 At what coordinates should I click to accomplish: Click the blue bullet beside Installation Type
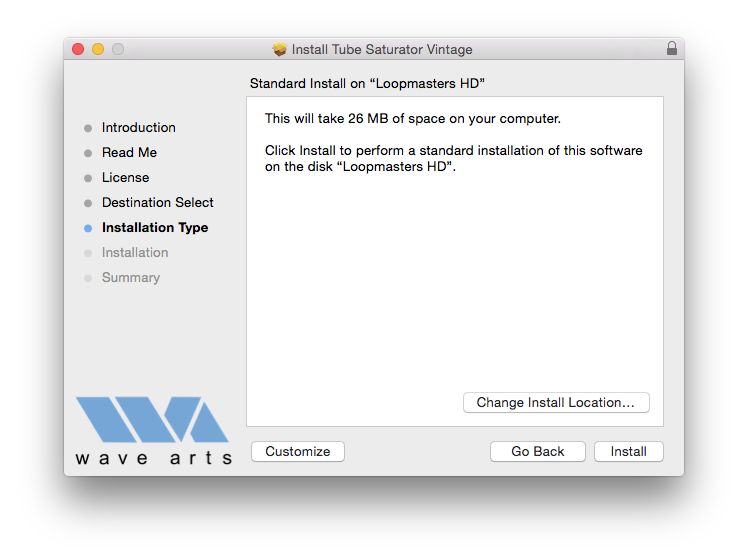point(88,228)
